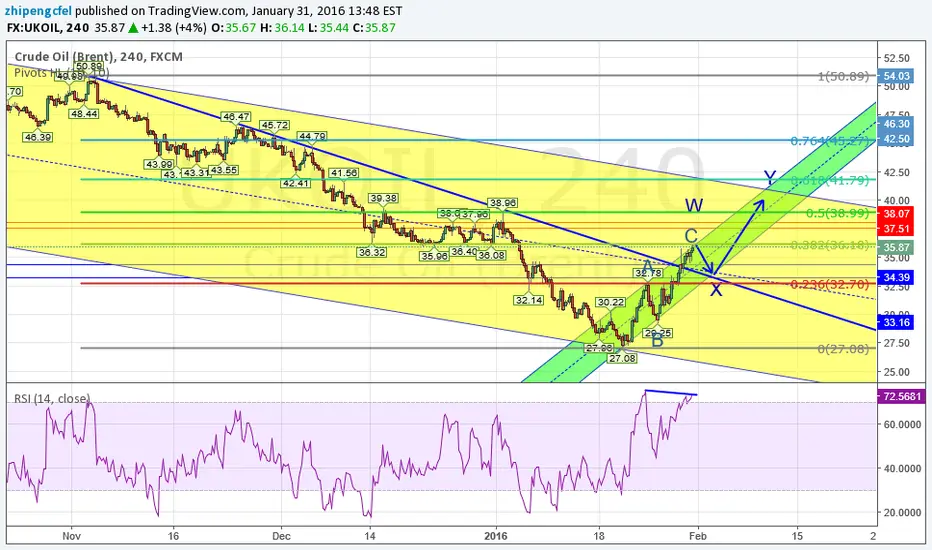
Task: Click the 52.50 price scale value
Action: 897,58
